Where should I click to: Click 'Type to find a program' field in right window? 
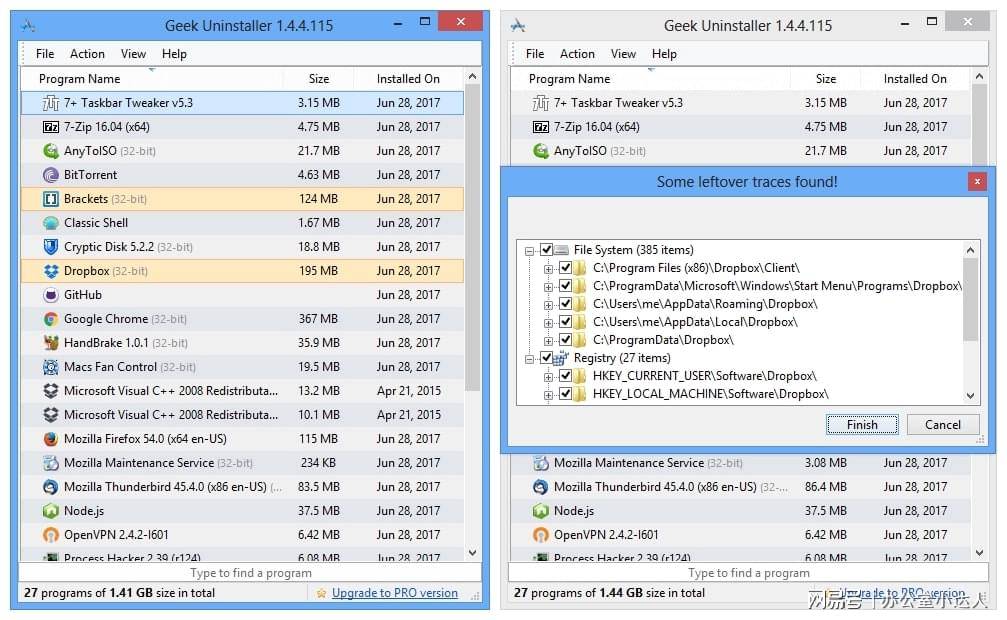coord(748,572)
